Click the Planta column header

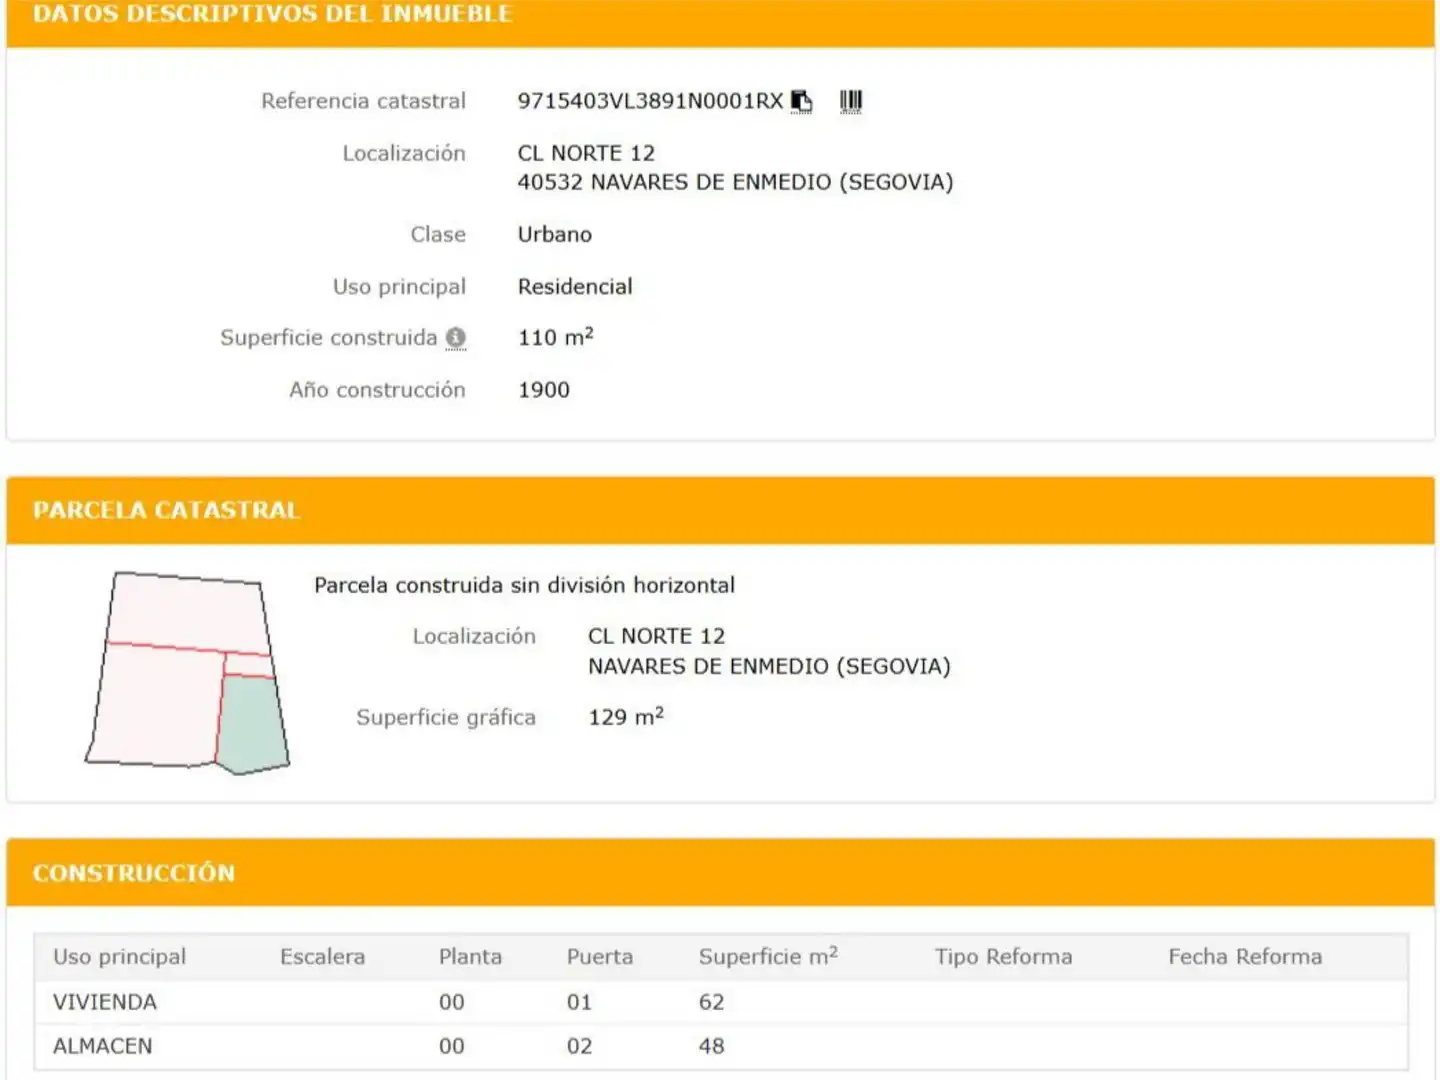[x=470, y=957]
